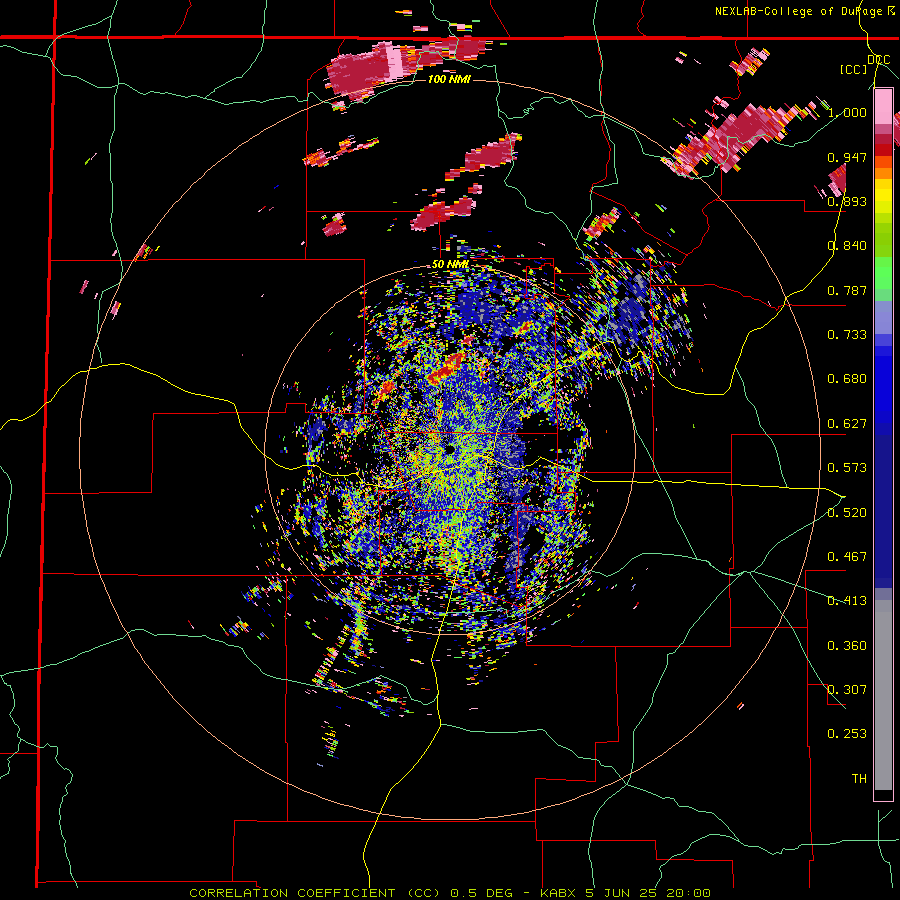The height and width of the screenshot is (900, 900).
Task: Select the 0.253 scale label
Action: 847,734
